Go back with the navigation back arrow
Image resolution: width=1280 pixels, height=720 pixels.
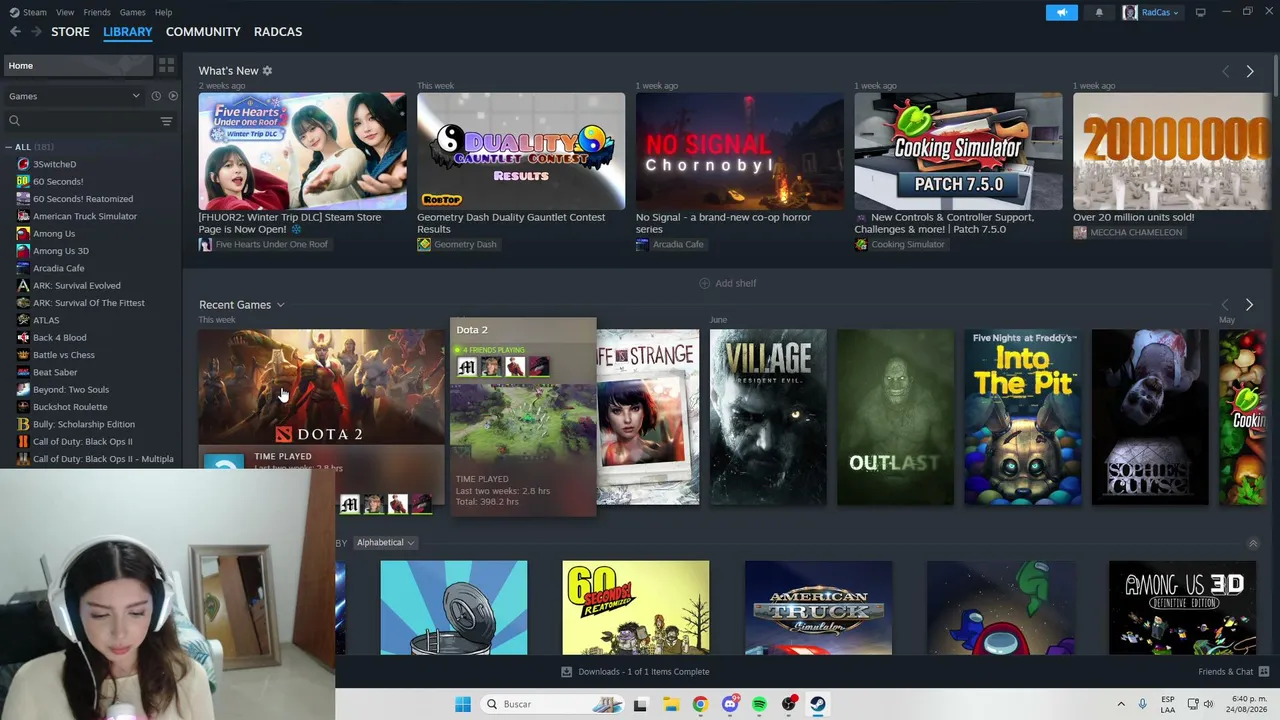click(x=15, y=32)
